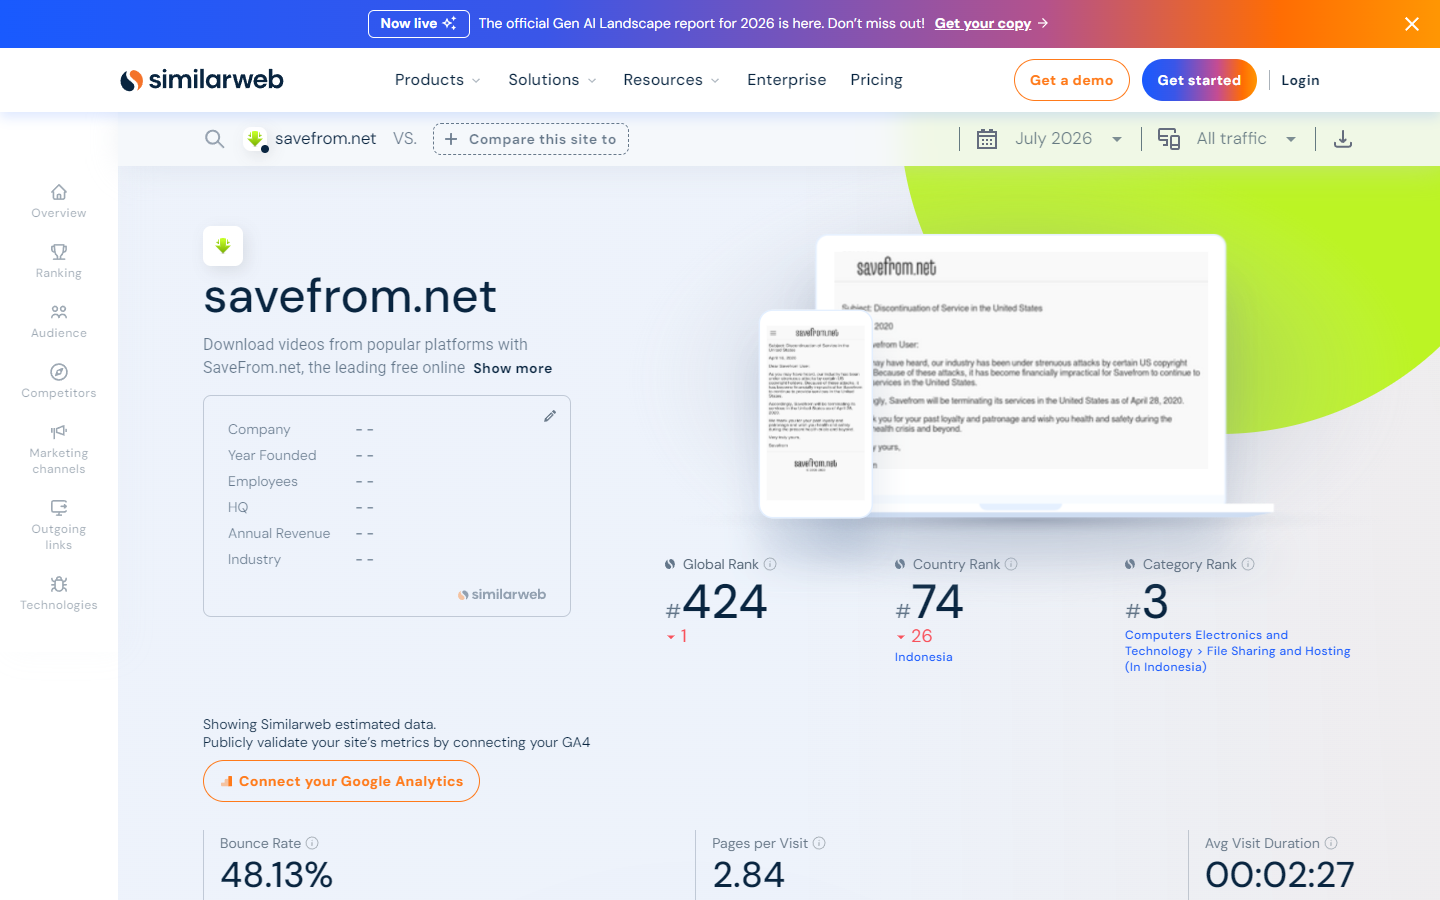Image resolution: width=1440 pixels, height=900 pixels.
Task: Click Compare this site to
Action: tap(531, 139)
